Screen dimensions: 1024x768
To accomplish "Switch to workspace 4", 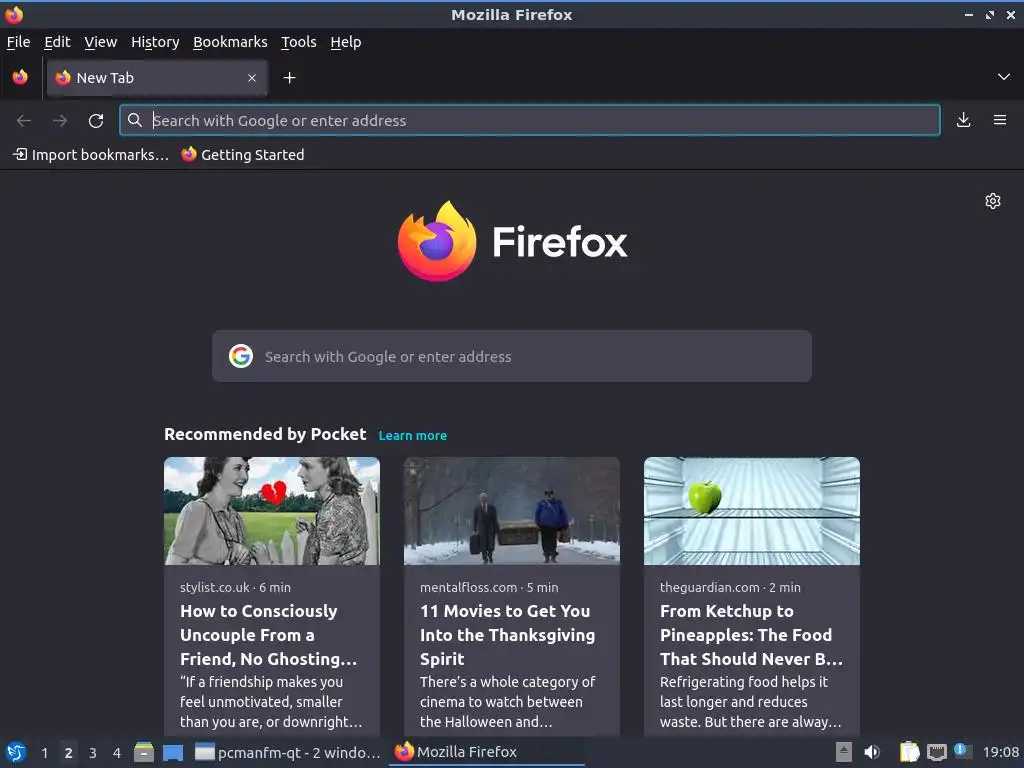I will click(x=117, y=753).
